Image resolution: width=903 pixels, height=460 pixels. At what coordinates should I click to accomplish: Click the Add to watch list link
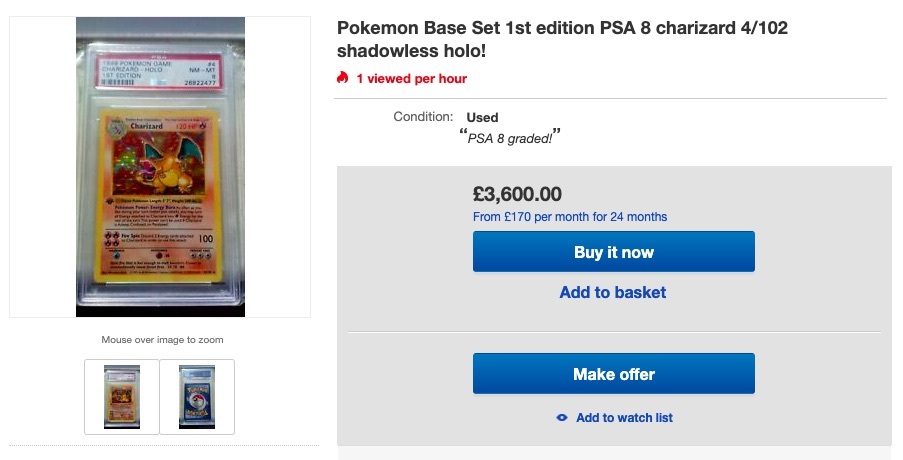pyautogui.click(x=624, y=418)
